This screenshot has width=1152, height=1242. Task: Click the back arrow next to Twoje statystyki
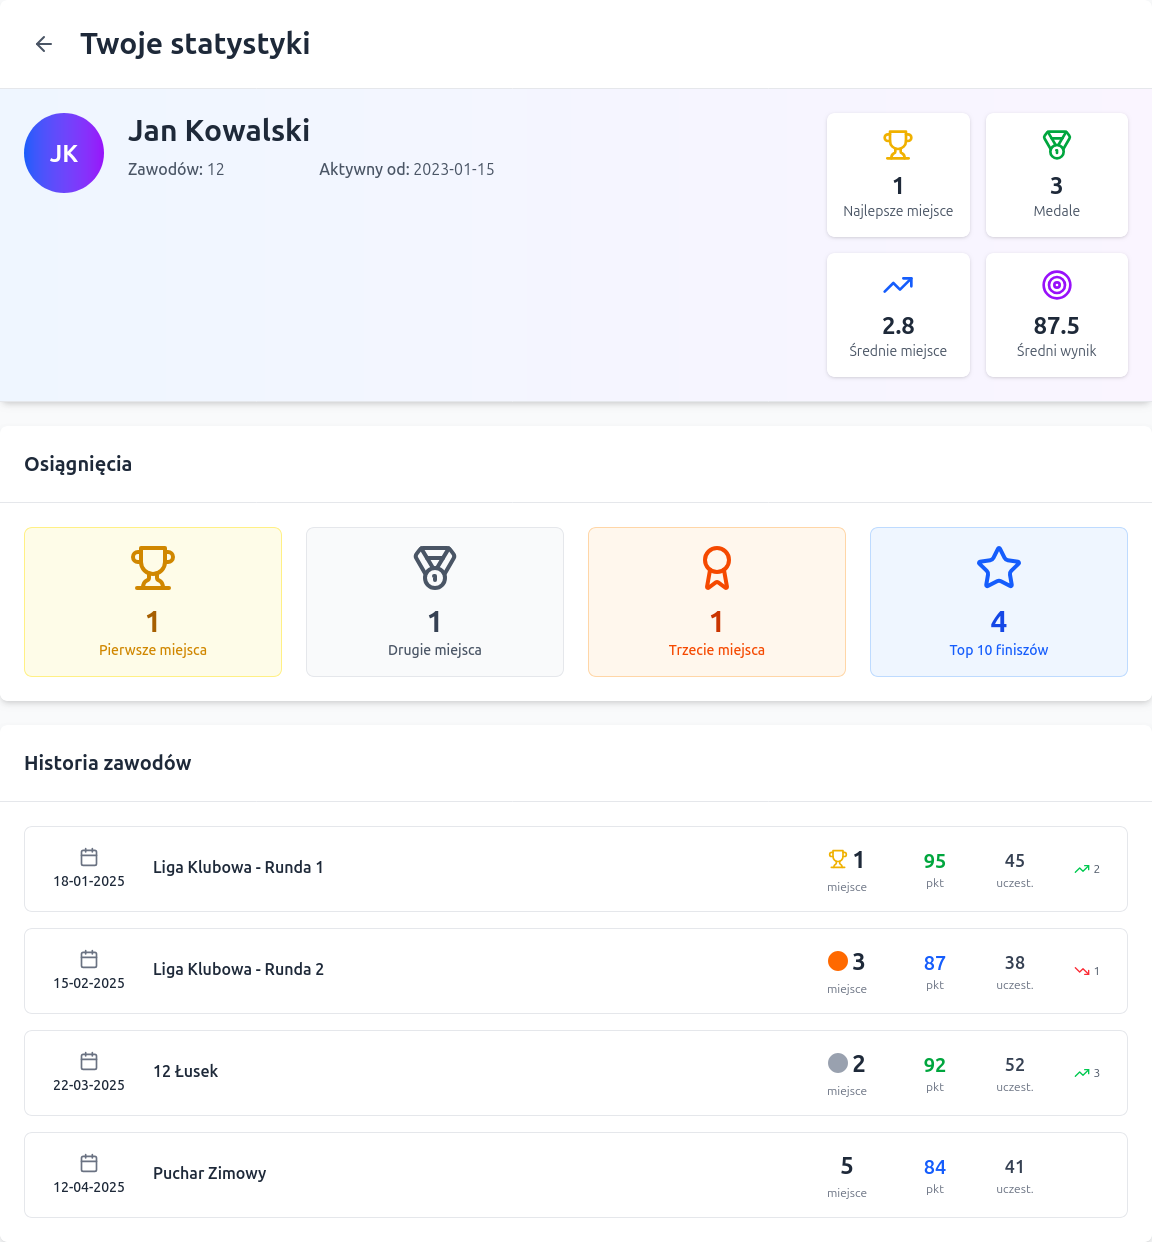(x=44, y=44)
